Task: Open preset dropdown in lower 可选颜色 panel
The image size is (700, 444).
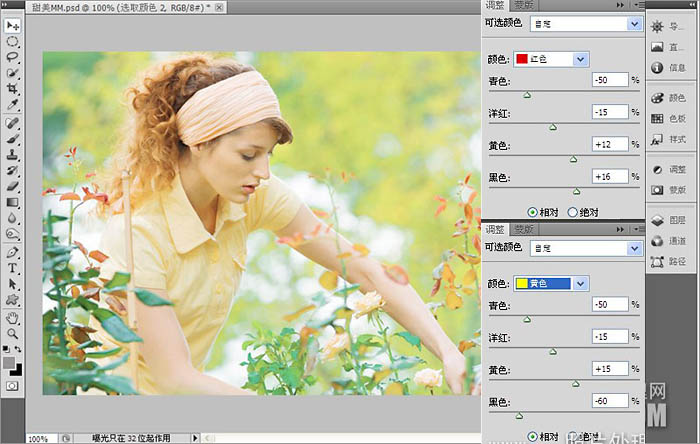Action: [634, 248]
